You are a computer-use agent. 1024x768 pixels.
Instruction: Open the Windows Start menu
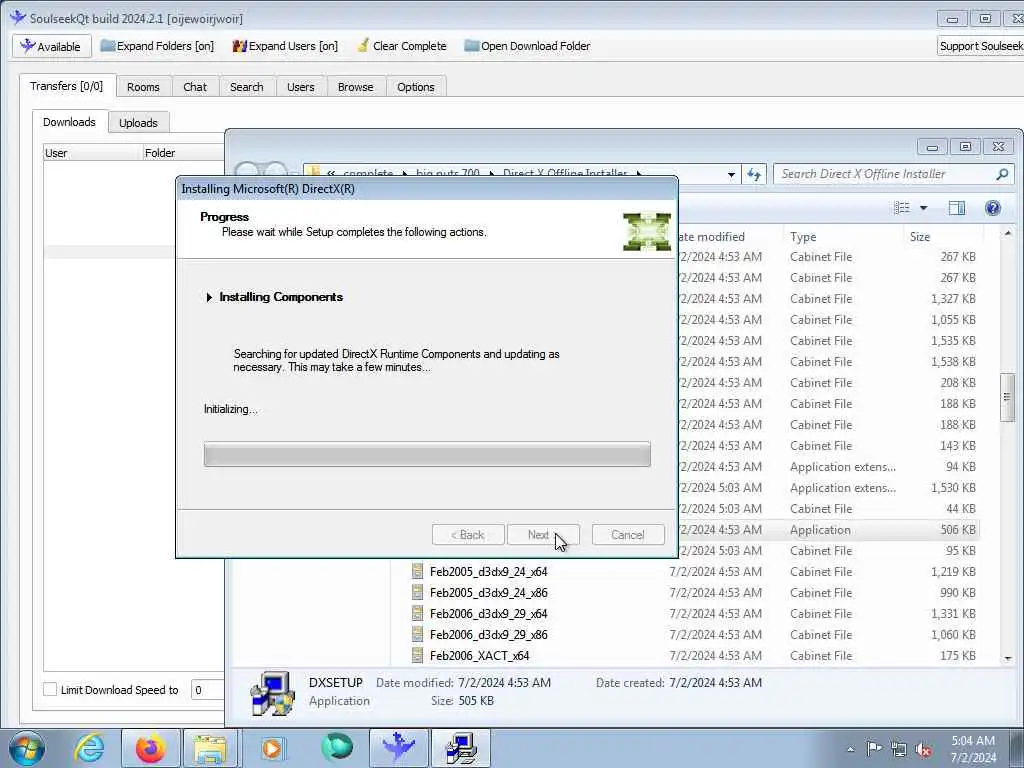27,748
